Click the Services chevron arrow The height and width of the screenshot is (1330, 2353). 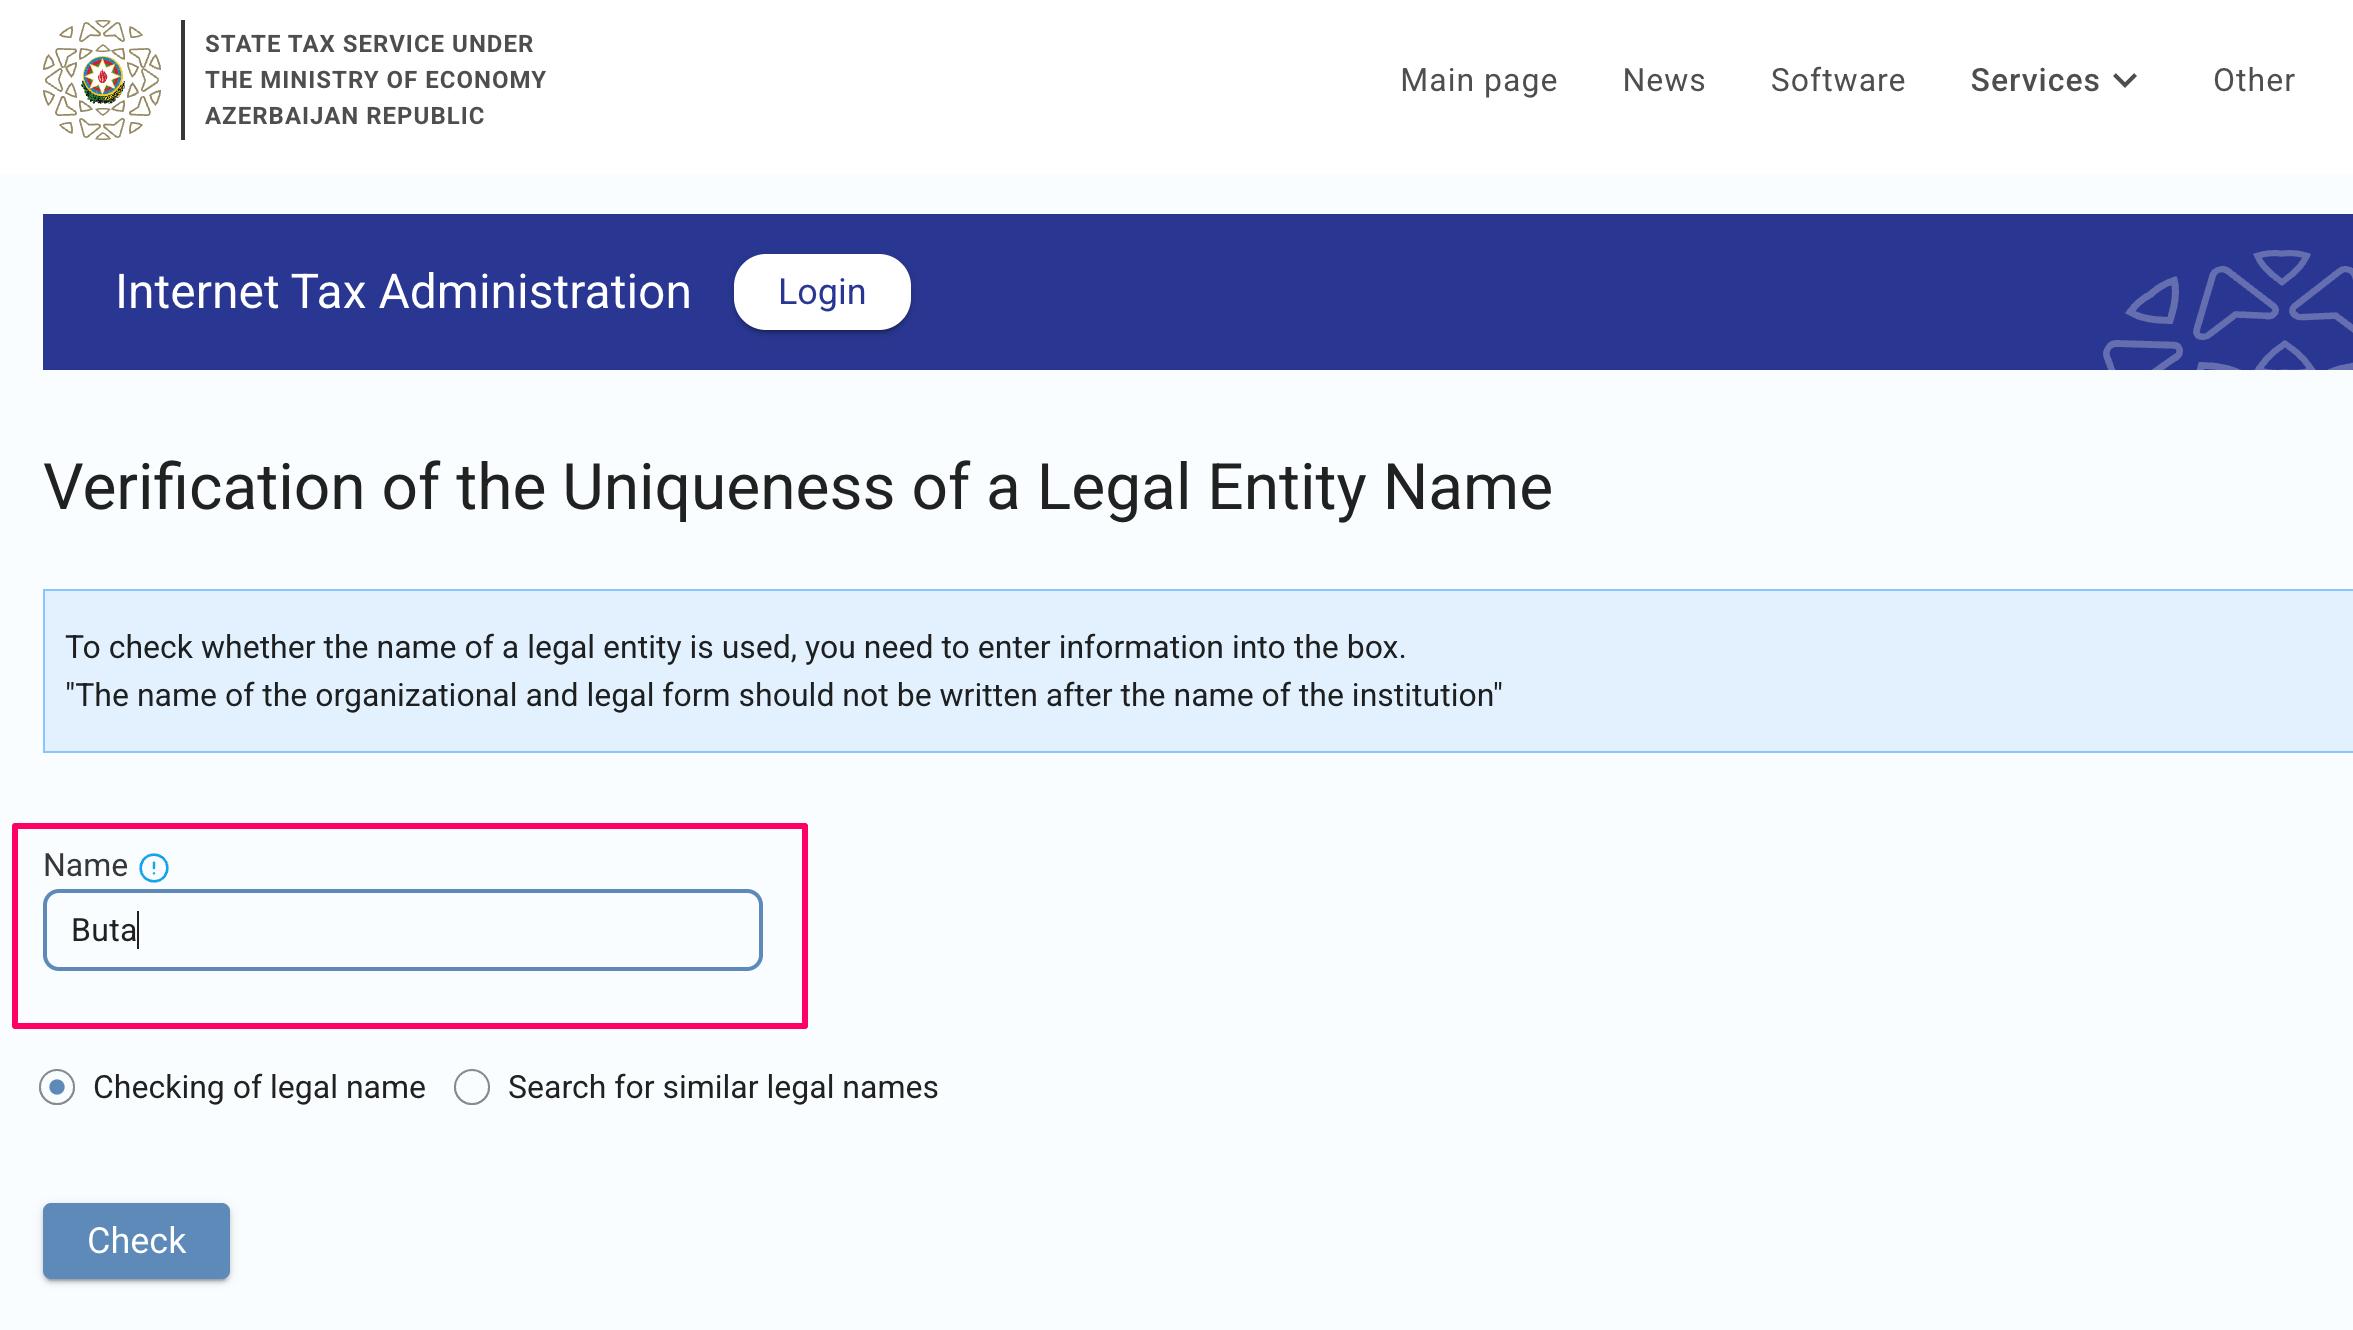[x=2126, y=81]
